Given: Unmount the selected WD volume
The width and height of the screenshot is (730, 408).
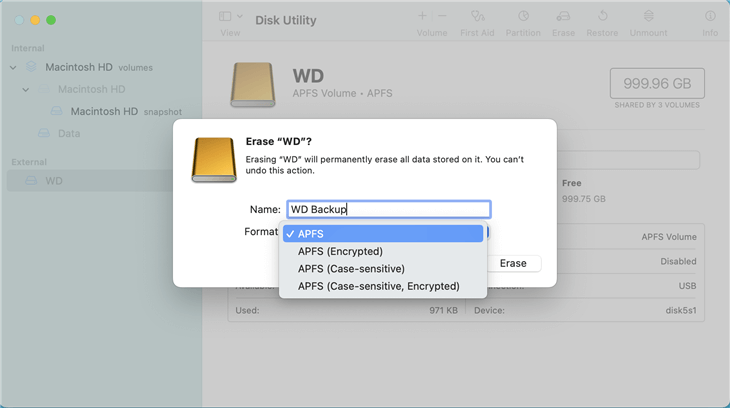Looking at the screenshot, I should (649, 16).
